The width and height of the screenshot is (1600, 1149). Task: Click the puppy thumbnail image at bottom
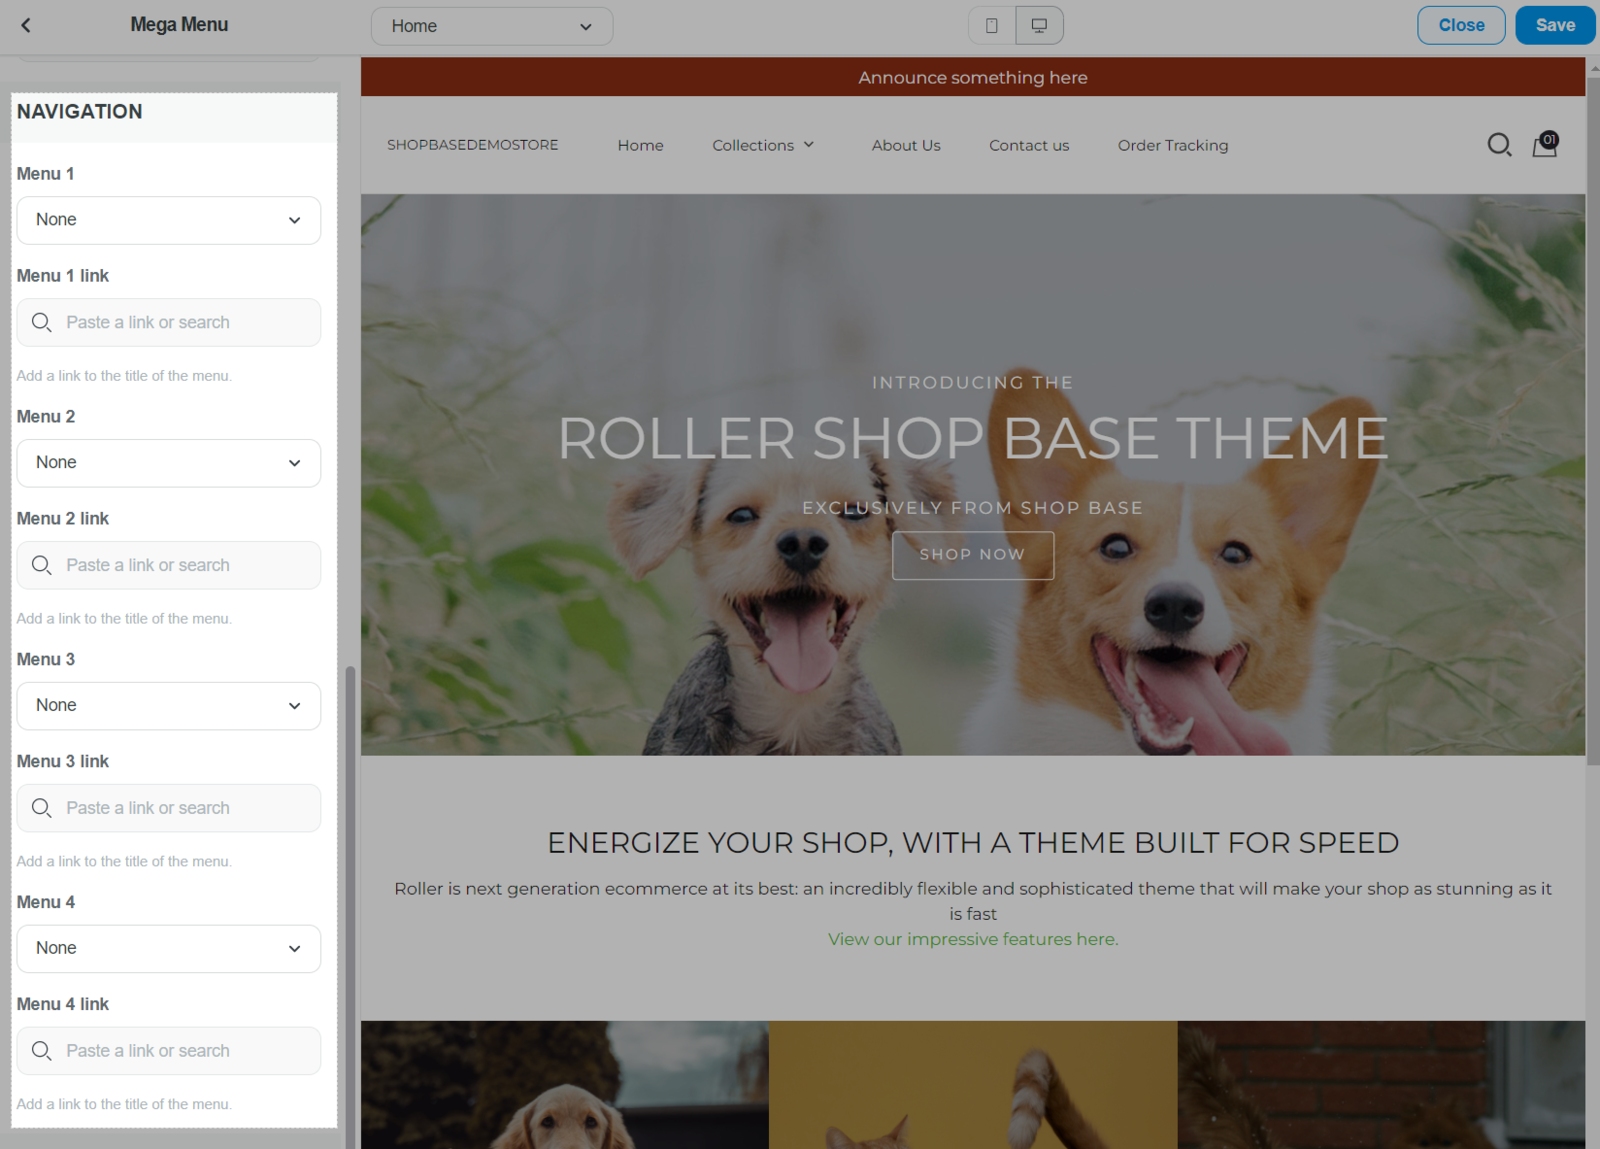[x=565, y=1085]
